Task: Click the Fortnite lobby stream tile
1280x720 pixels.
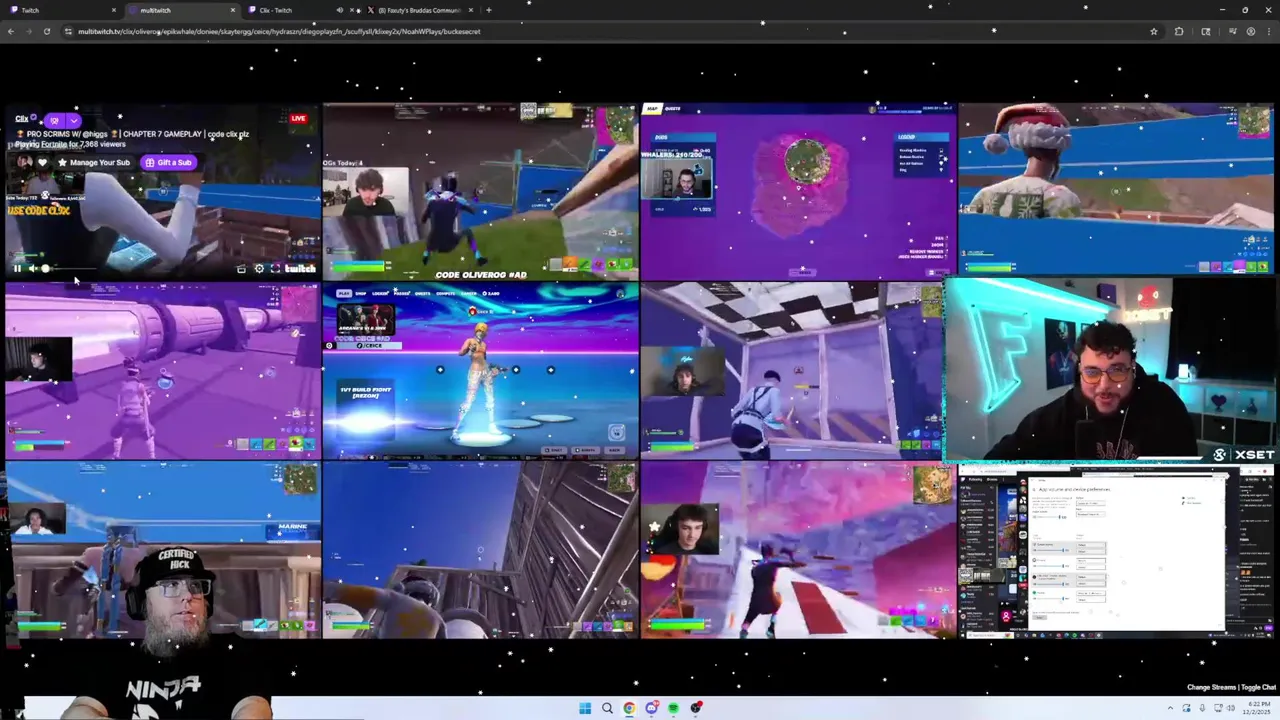Action: pyautogui.click(x=480, y=370)
